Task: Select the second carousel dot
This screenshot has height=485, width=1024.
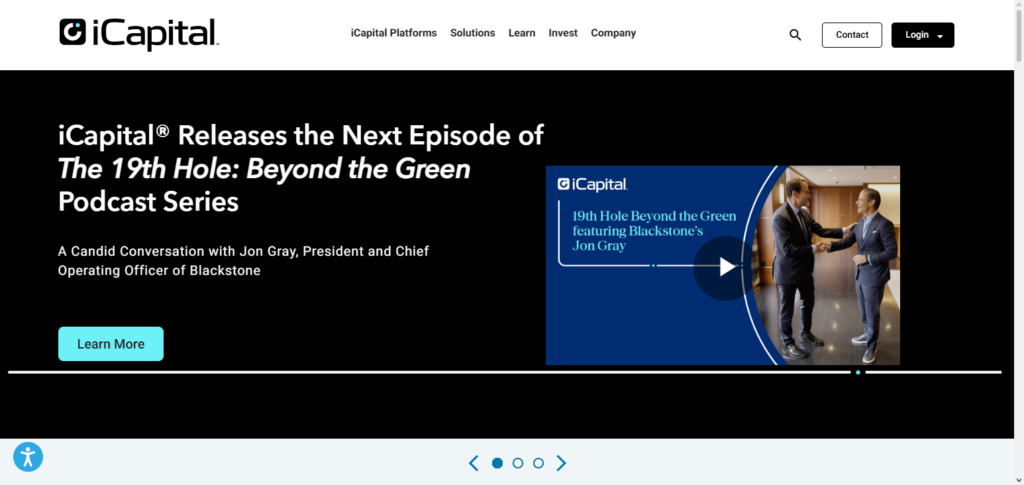Action: (518, 463)
